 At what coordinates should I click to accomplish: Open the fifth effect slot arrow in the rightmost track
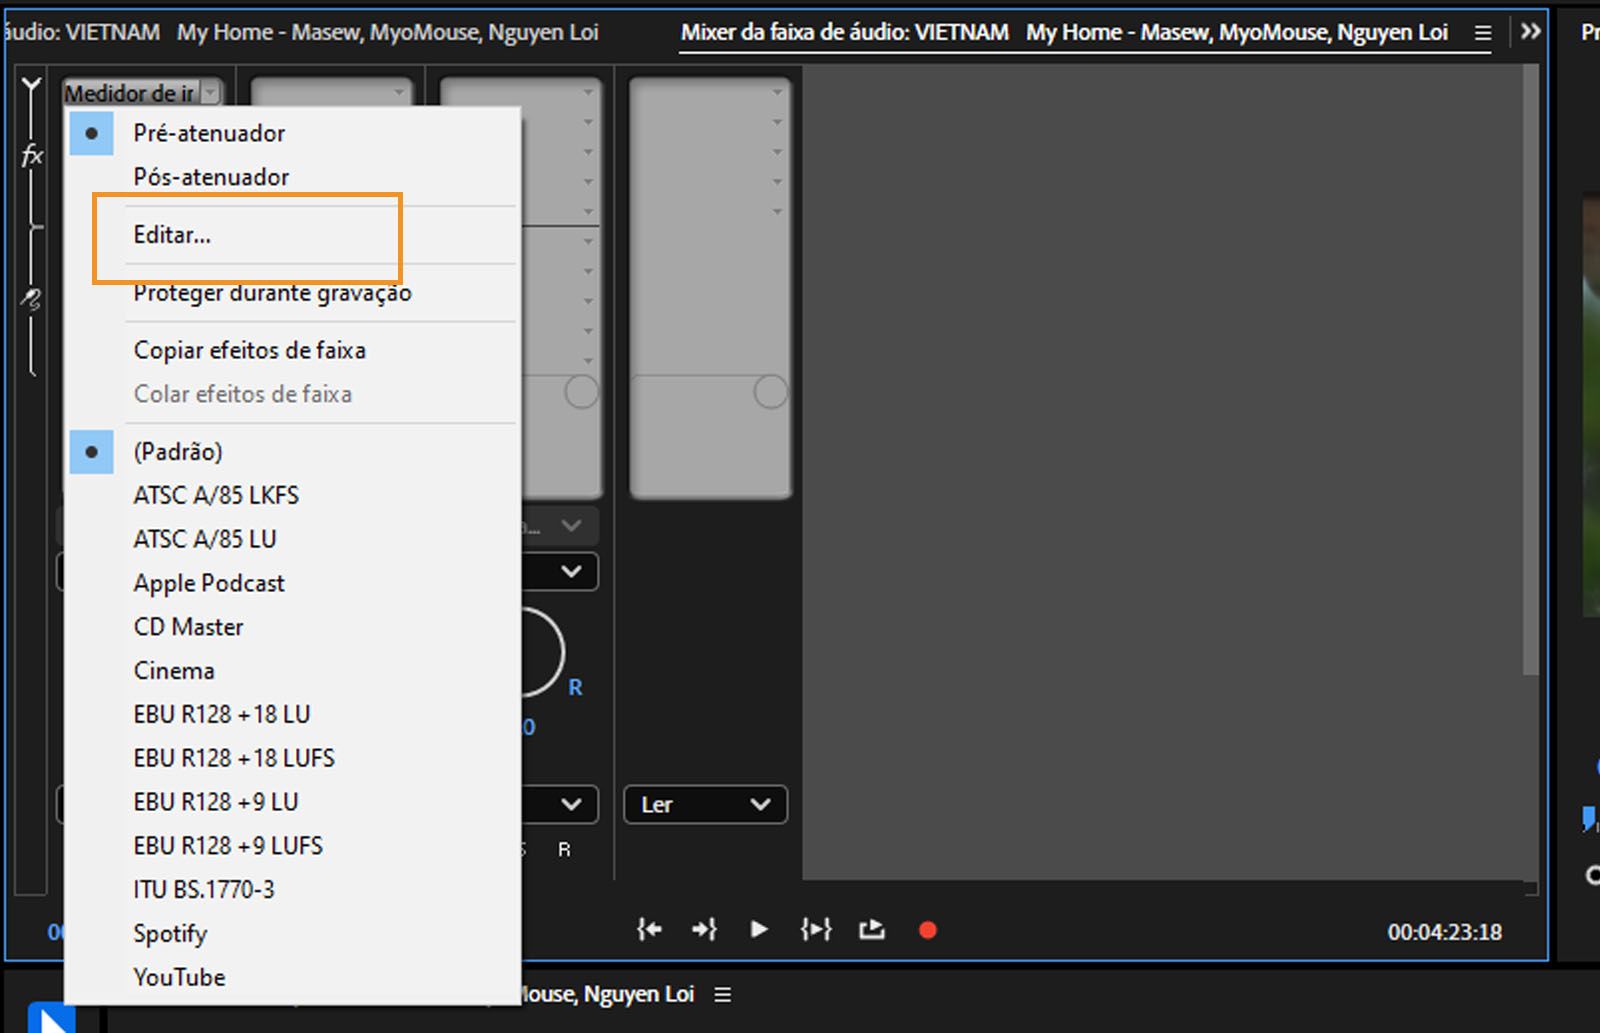coord(777,212)
